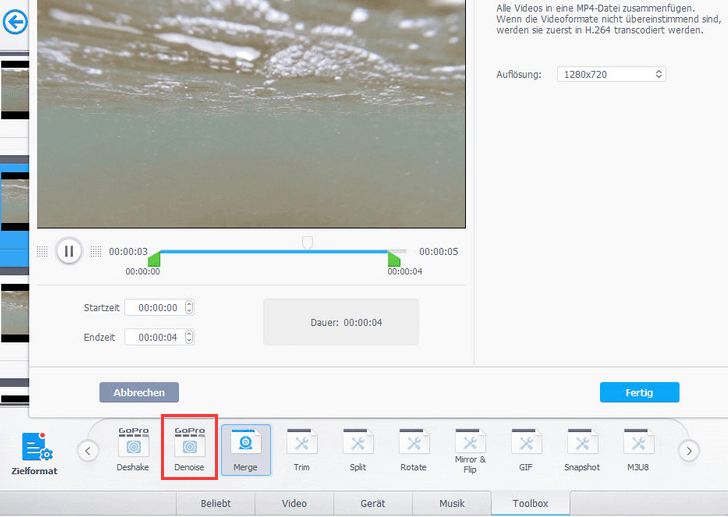Pause the video preview
The width and height of the screenshot is (728, 517).
(x=68, y=251)
